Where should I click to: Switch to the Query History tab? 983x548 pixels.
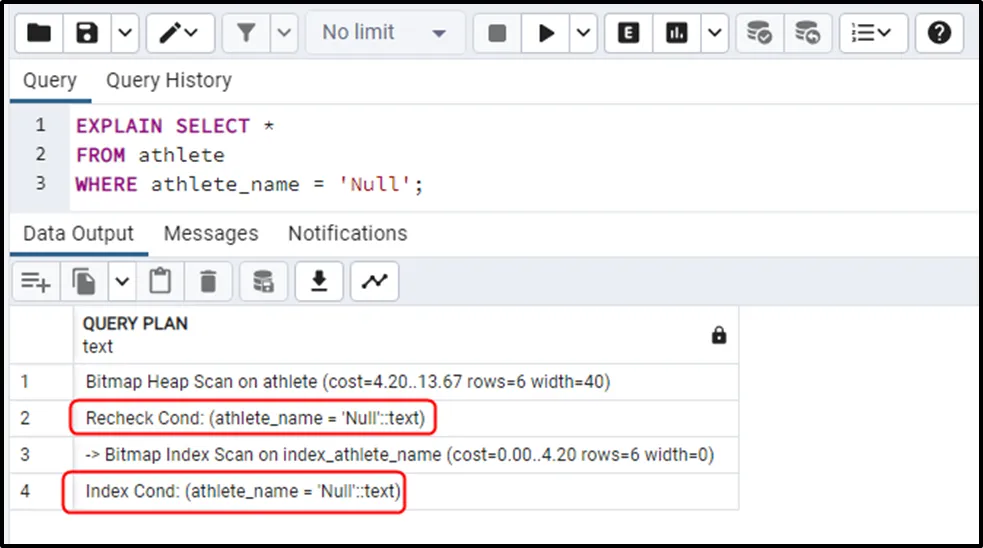168,81
